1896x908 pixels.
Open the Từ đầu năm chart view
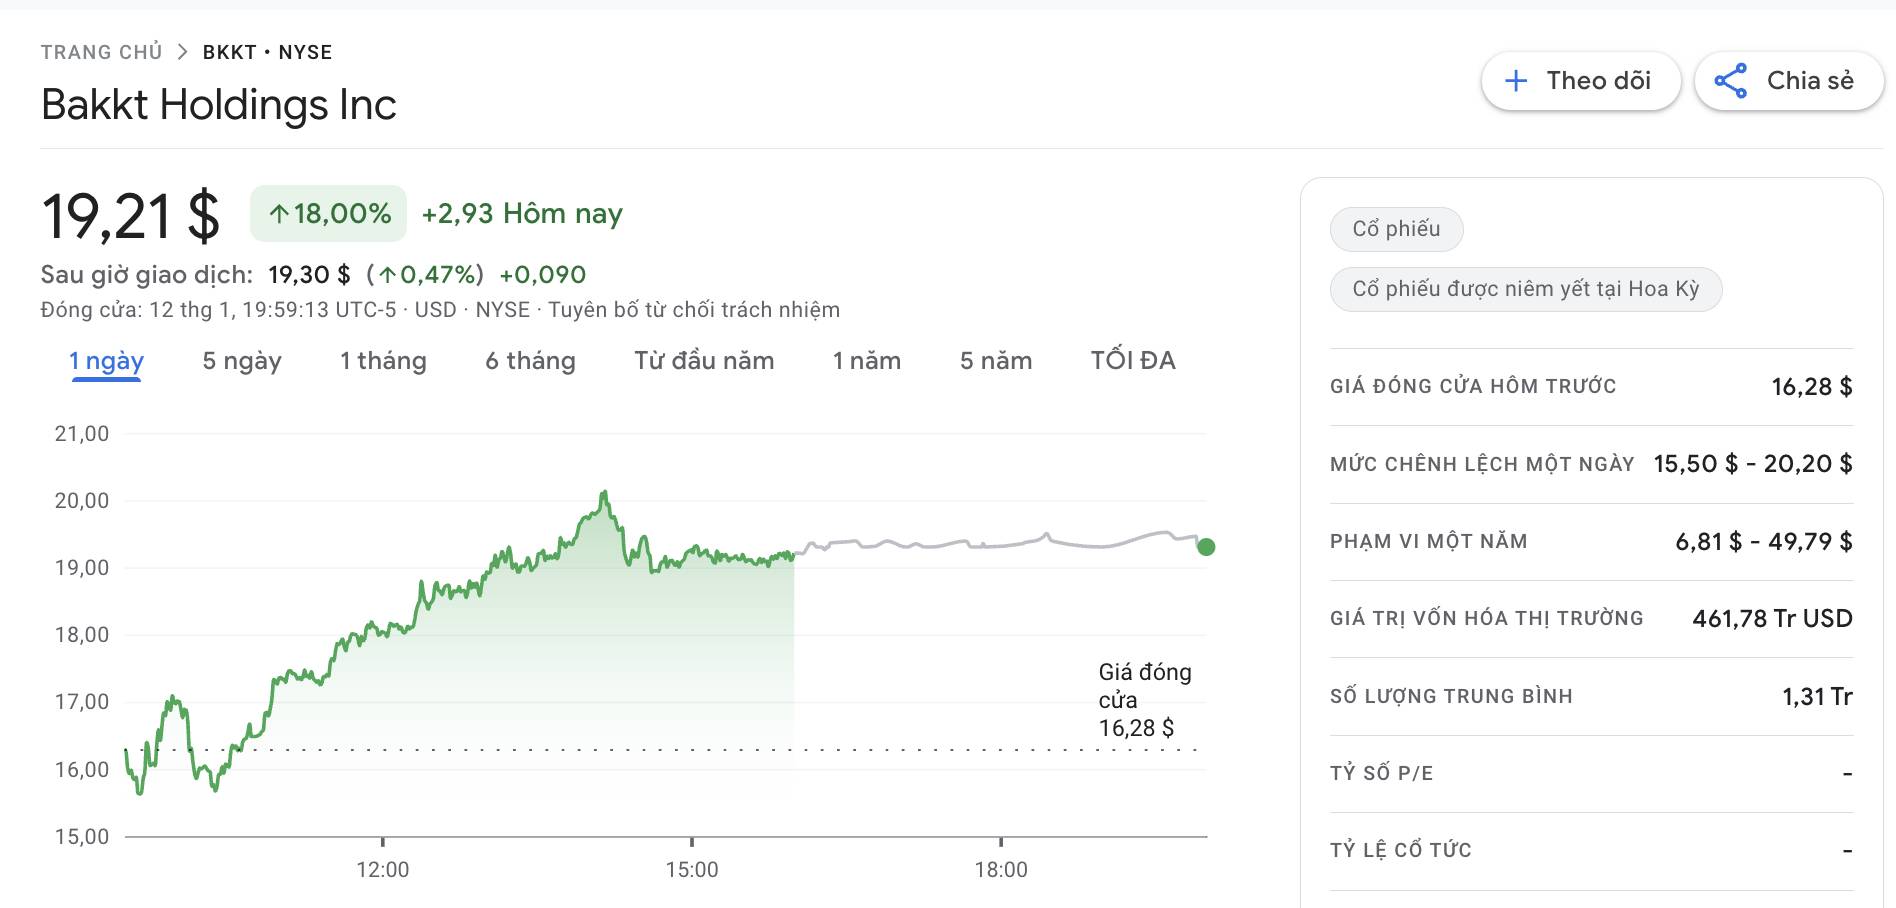704,361
